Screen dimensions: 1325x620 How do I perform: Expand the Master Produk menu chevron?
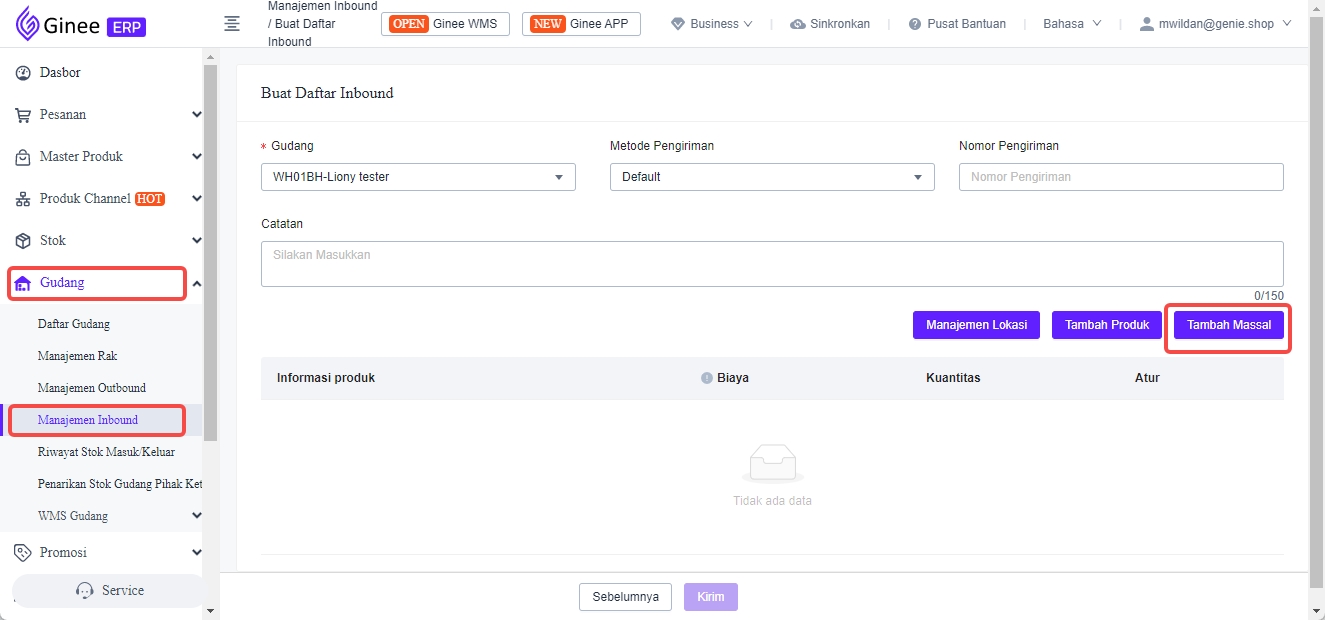196,157
